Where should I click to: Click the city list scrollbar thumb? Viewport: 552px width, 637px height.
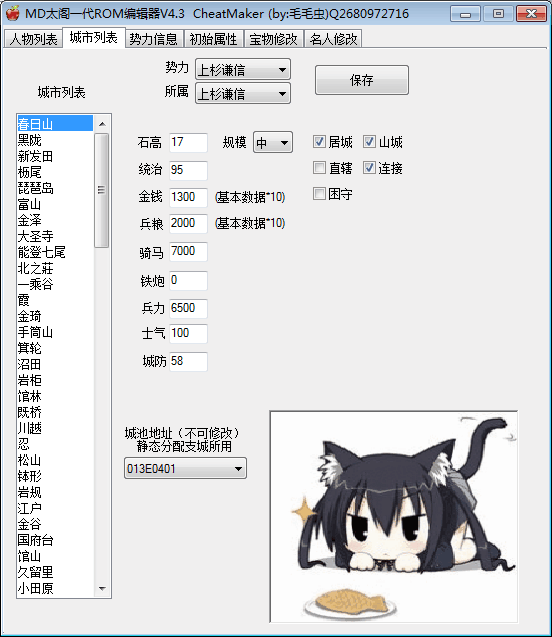point(102,190)
